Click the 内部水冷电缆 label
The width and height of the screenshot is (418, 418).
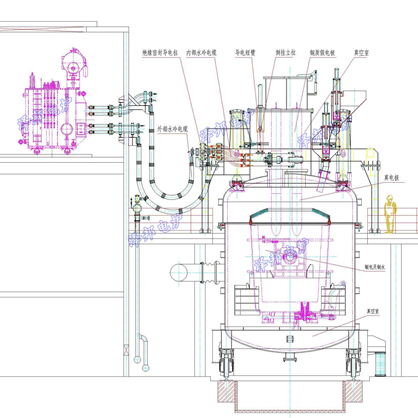click(x=201, y=53)
